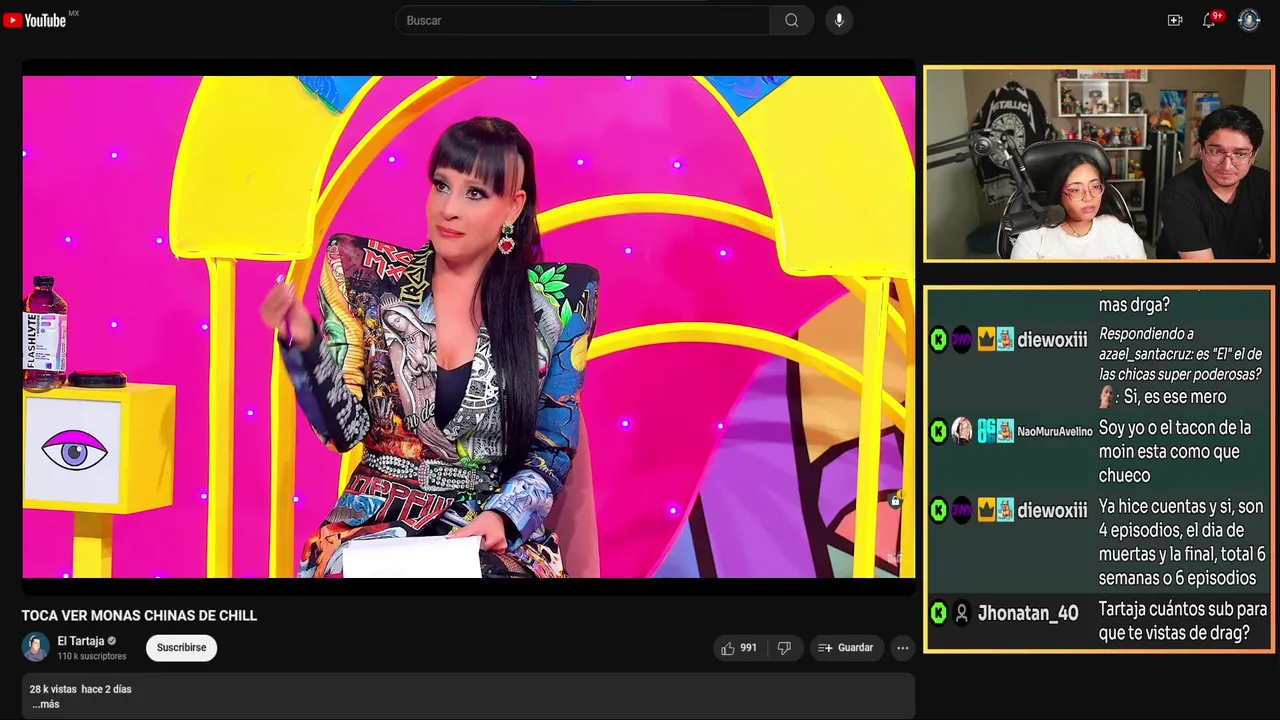This screenshot has width=1280, height=720.
Task: Click the message 'Tartaja cuántos sub para que te vistas de drag?'
Action: 1183,621
